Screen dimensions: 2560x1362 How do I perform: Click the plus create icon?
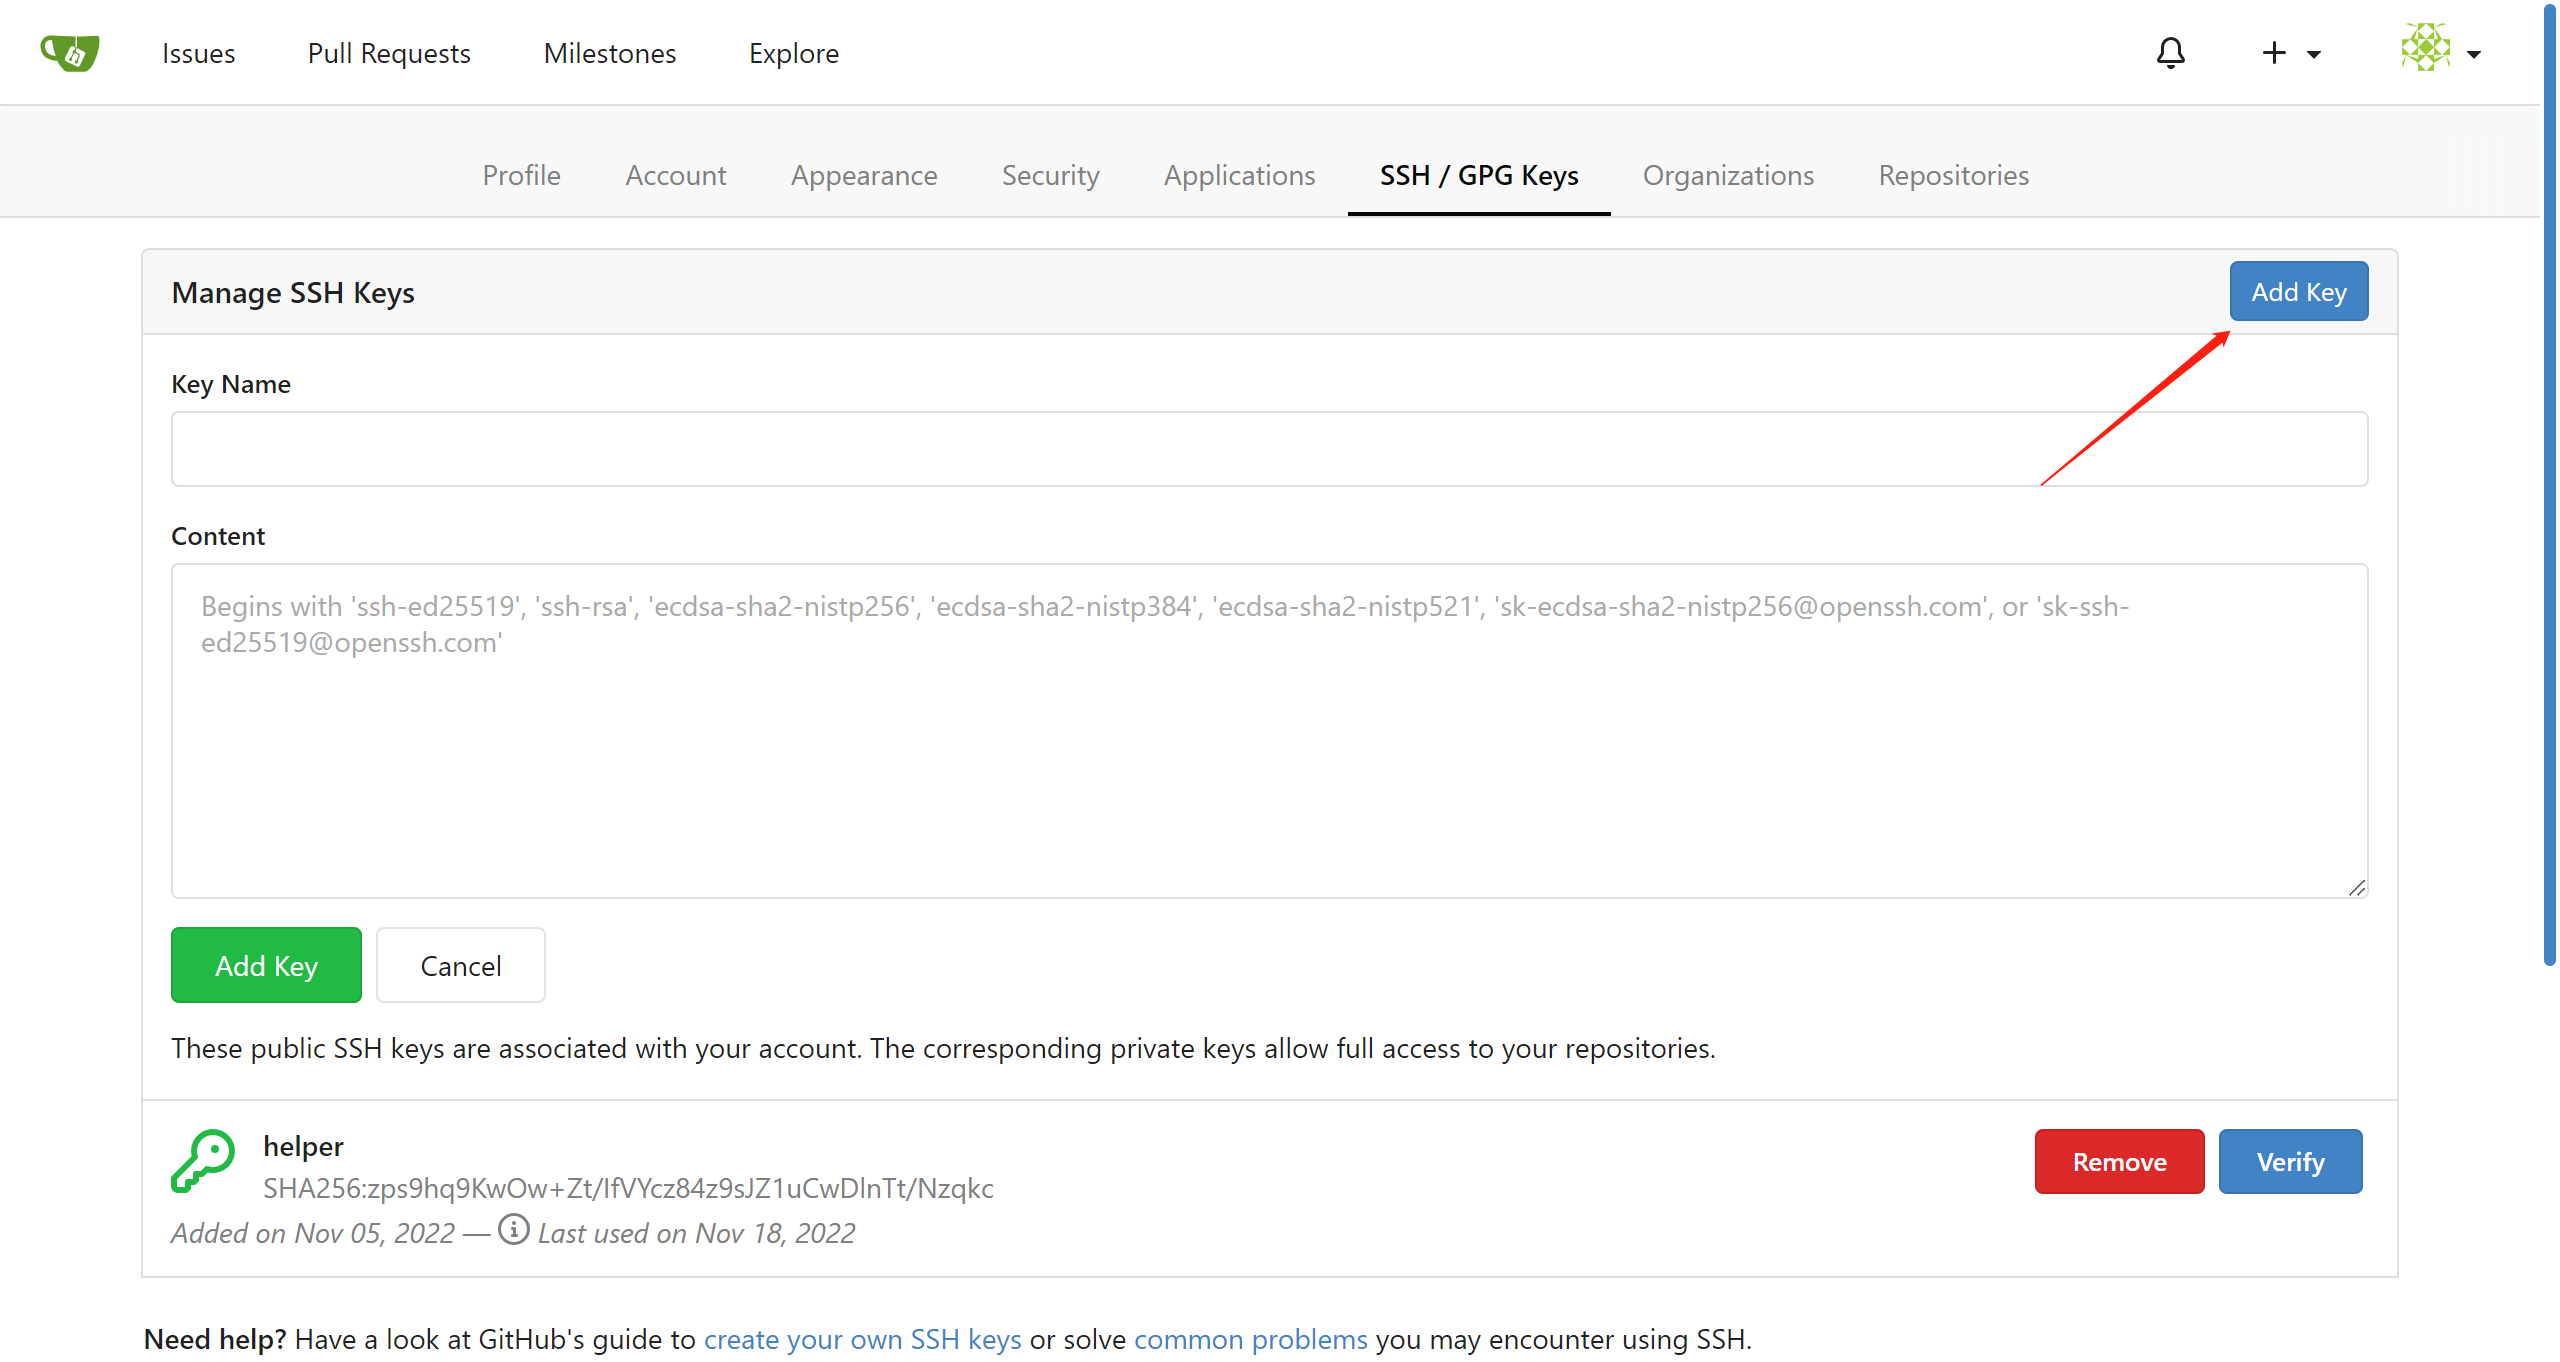point(2274,52)
